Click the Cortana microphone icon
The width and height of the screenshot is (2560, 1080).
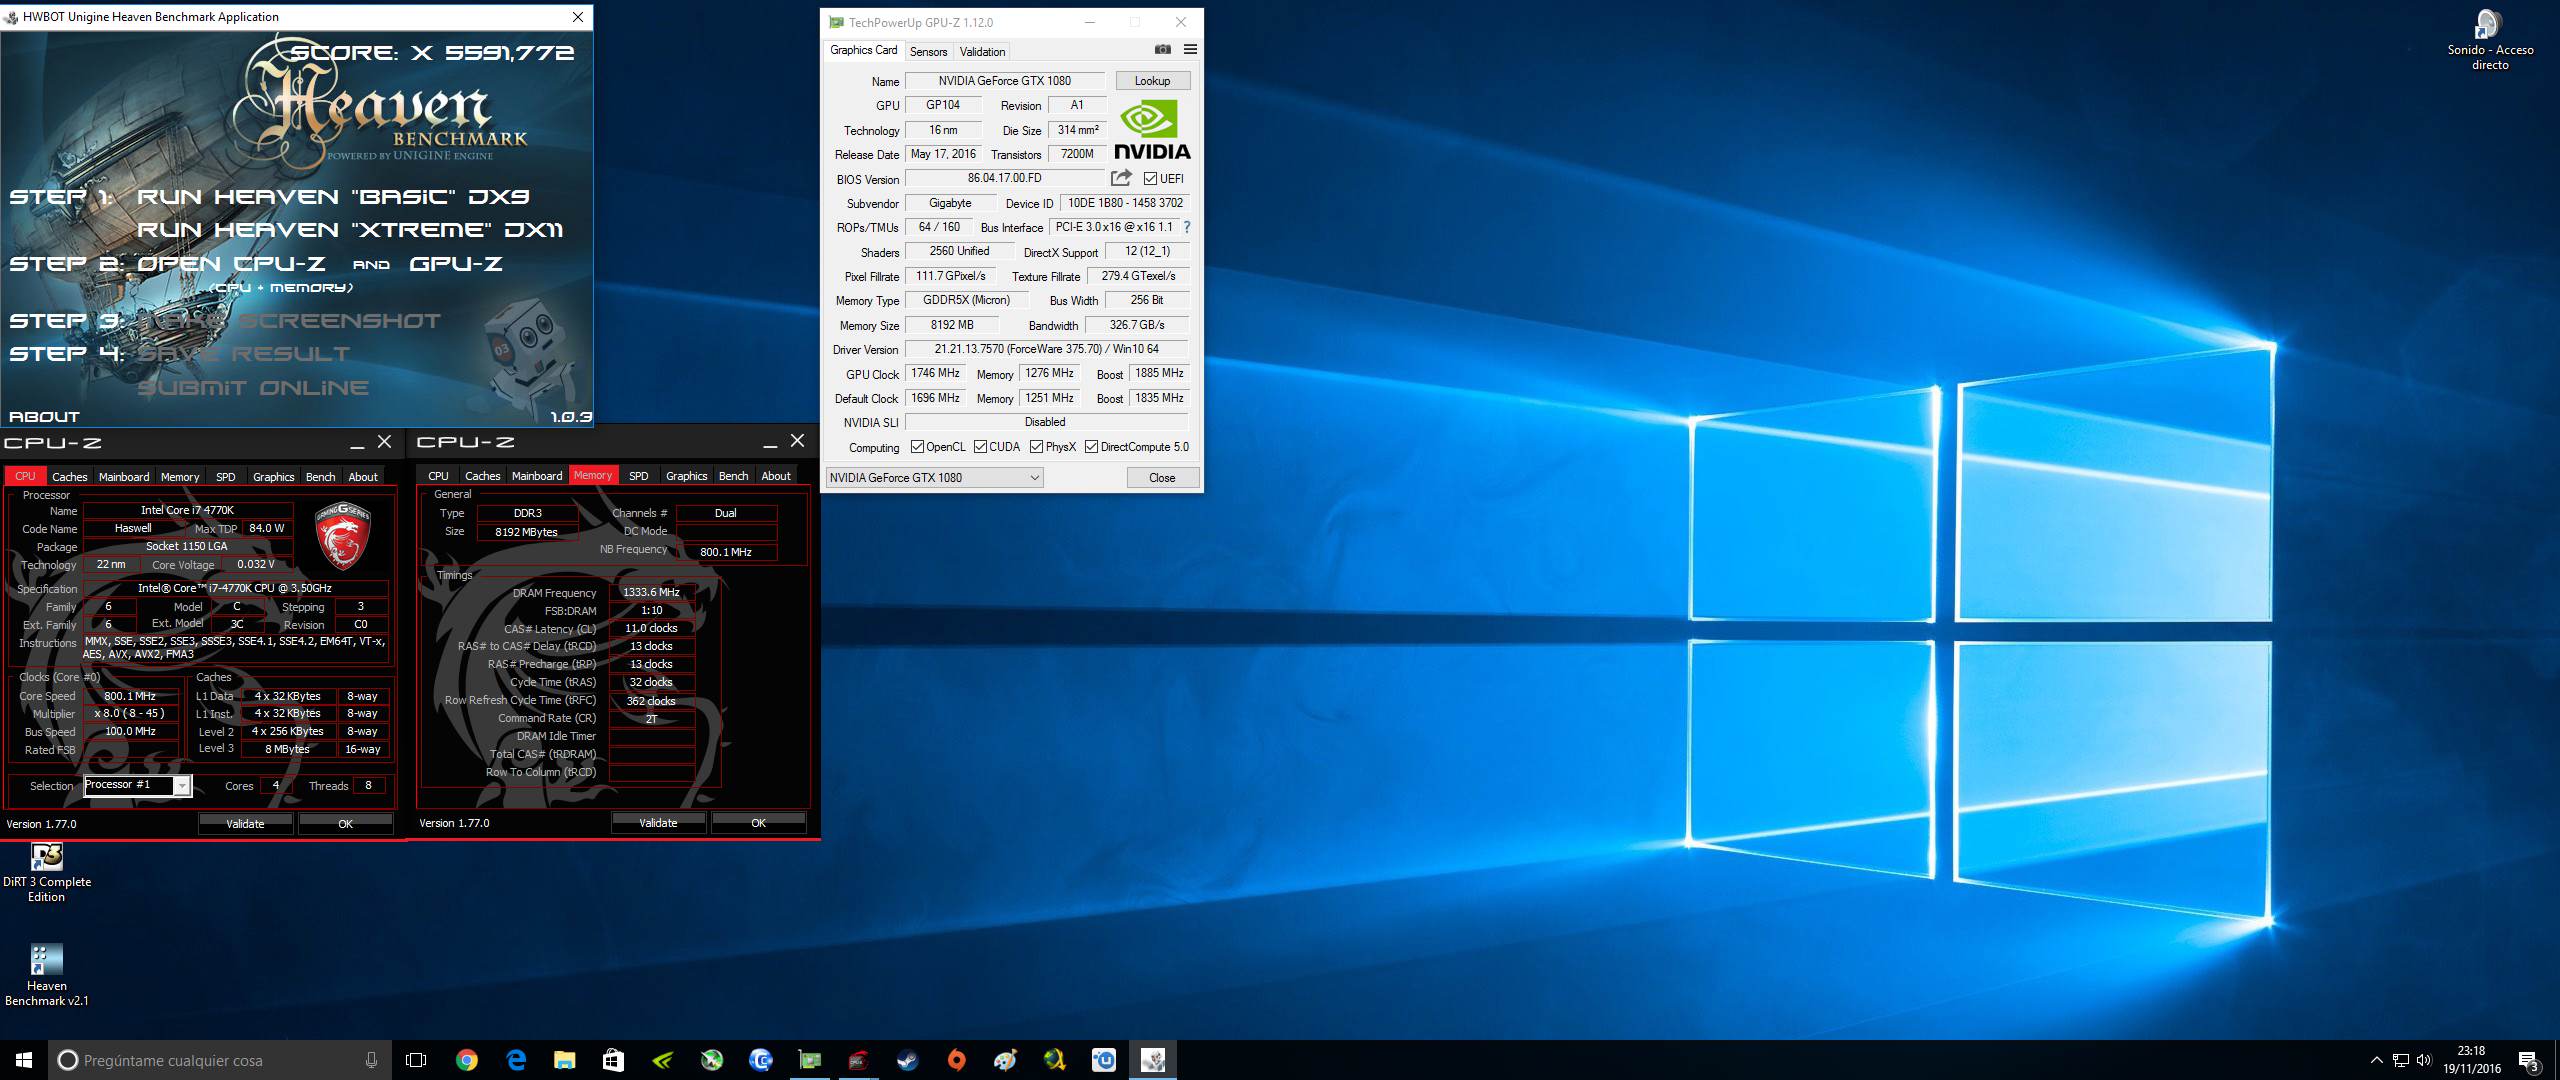point(371,1060)
